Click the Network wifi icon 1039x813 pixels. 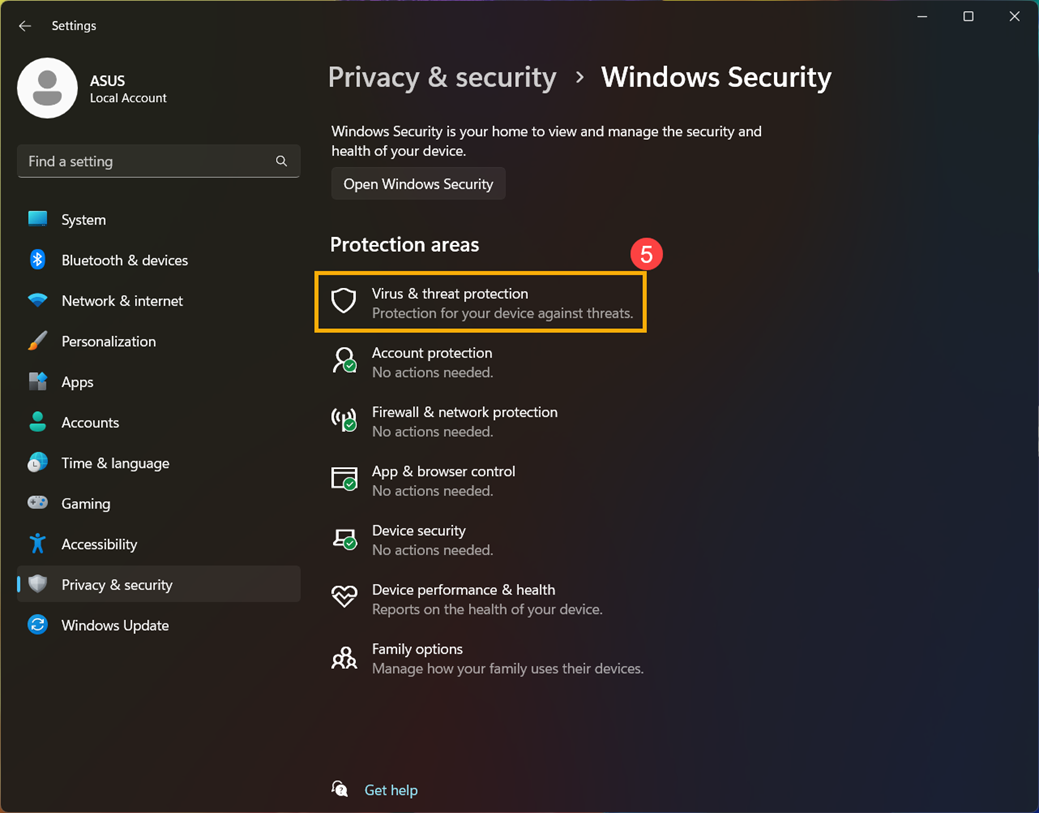pyautogui.click(x=38, y=300)
